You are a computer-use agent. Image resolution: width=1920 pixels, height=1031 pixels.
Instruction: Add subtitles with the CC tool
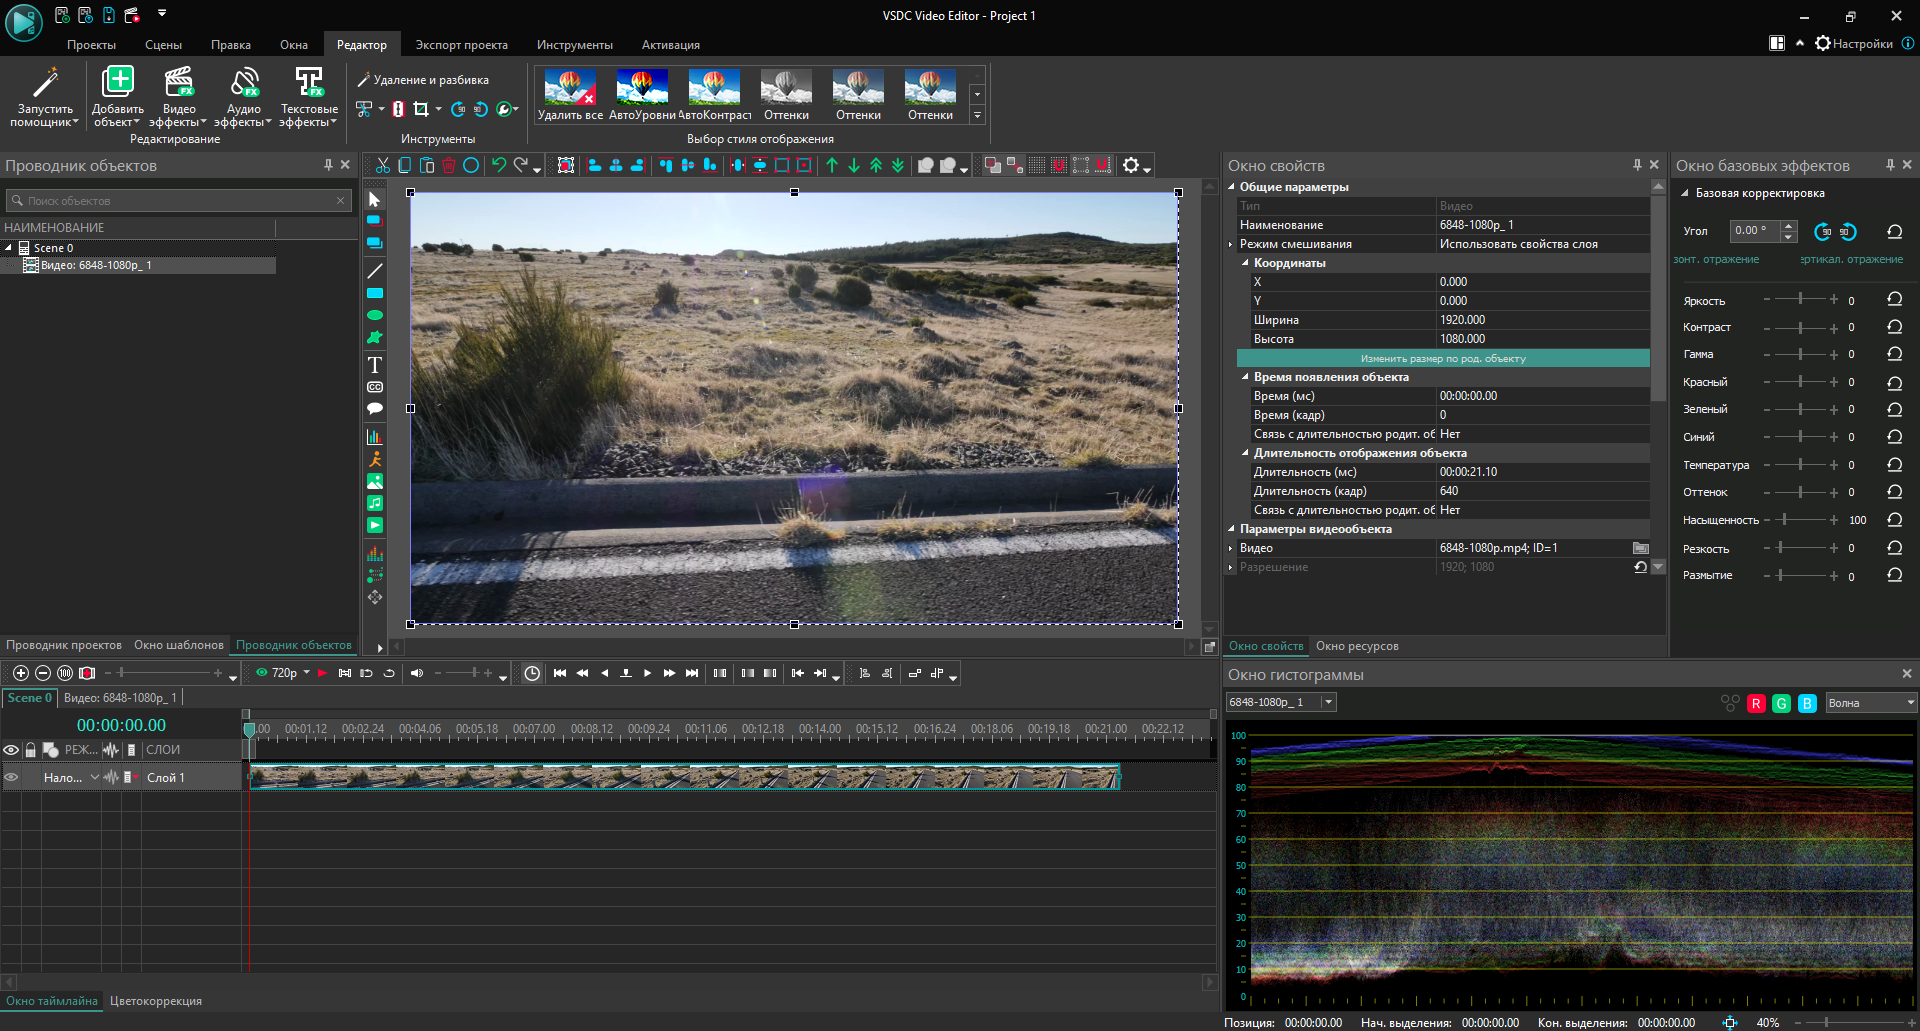tap(375, 387)
